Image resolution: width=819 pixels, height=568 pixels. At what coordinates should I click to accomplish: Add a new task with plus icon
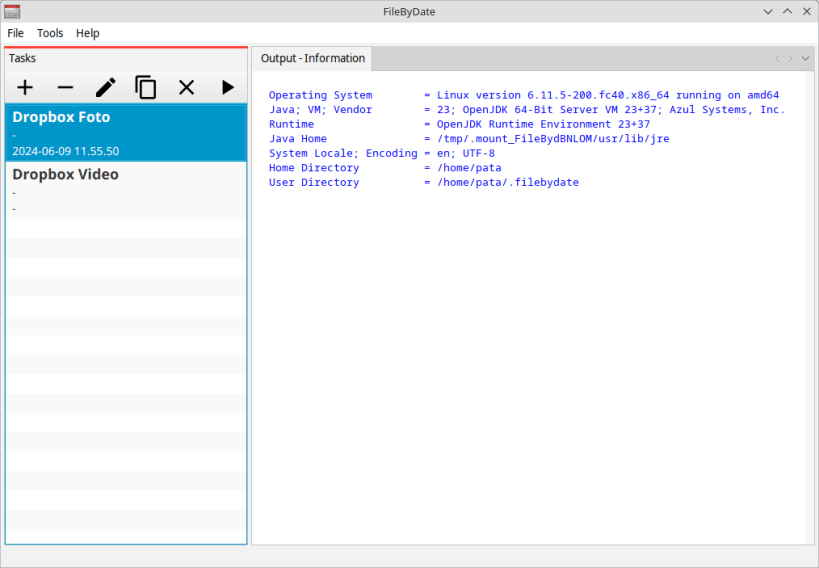(25, 87)
